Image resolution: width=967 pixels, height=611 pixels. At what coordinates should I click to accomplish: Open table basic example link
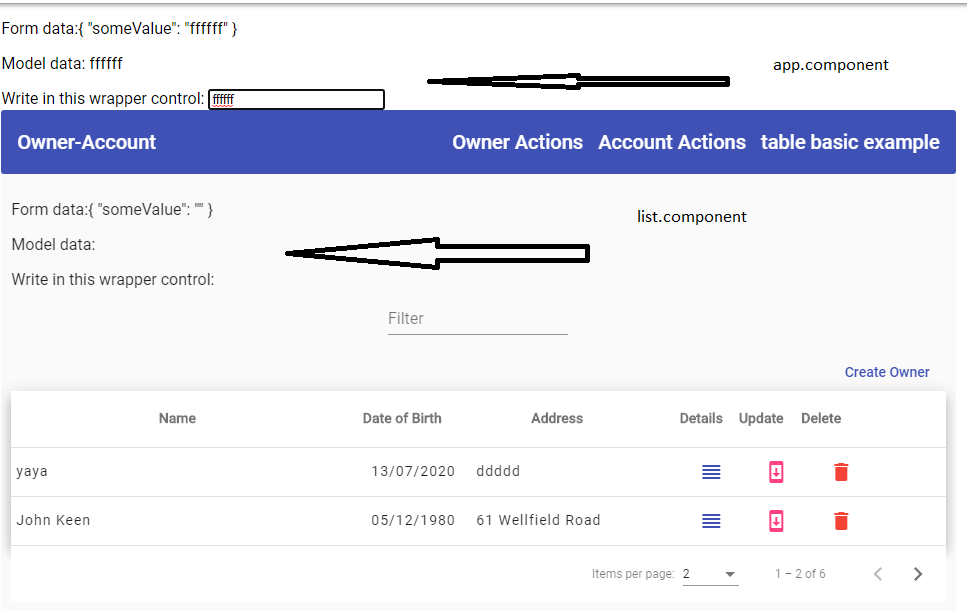point(850,142)
